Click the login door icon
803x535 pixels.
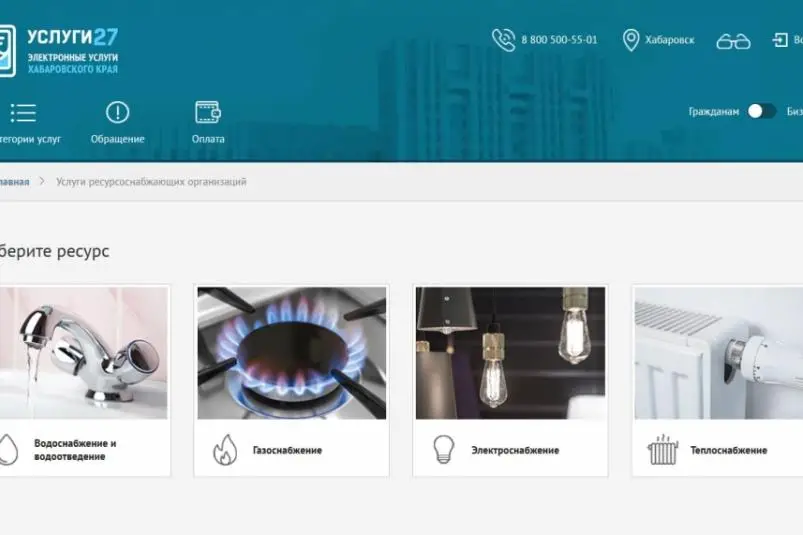780,40
